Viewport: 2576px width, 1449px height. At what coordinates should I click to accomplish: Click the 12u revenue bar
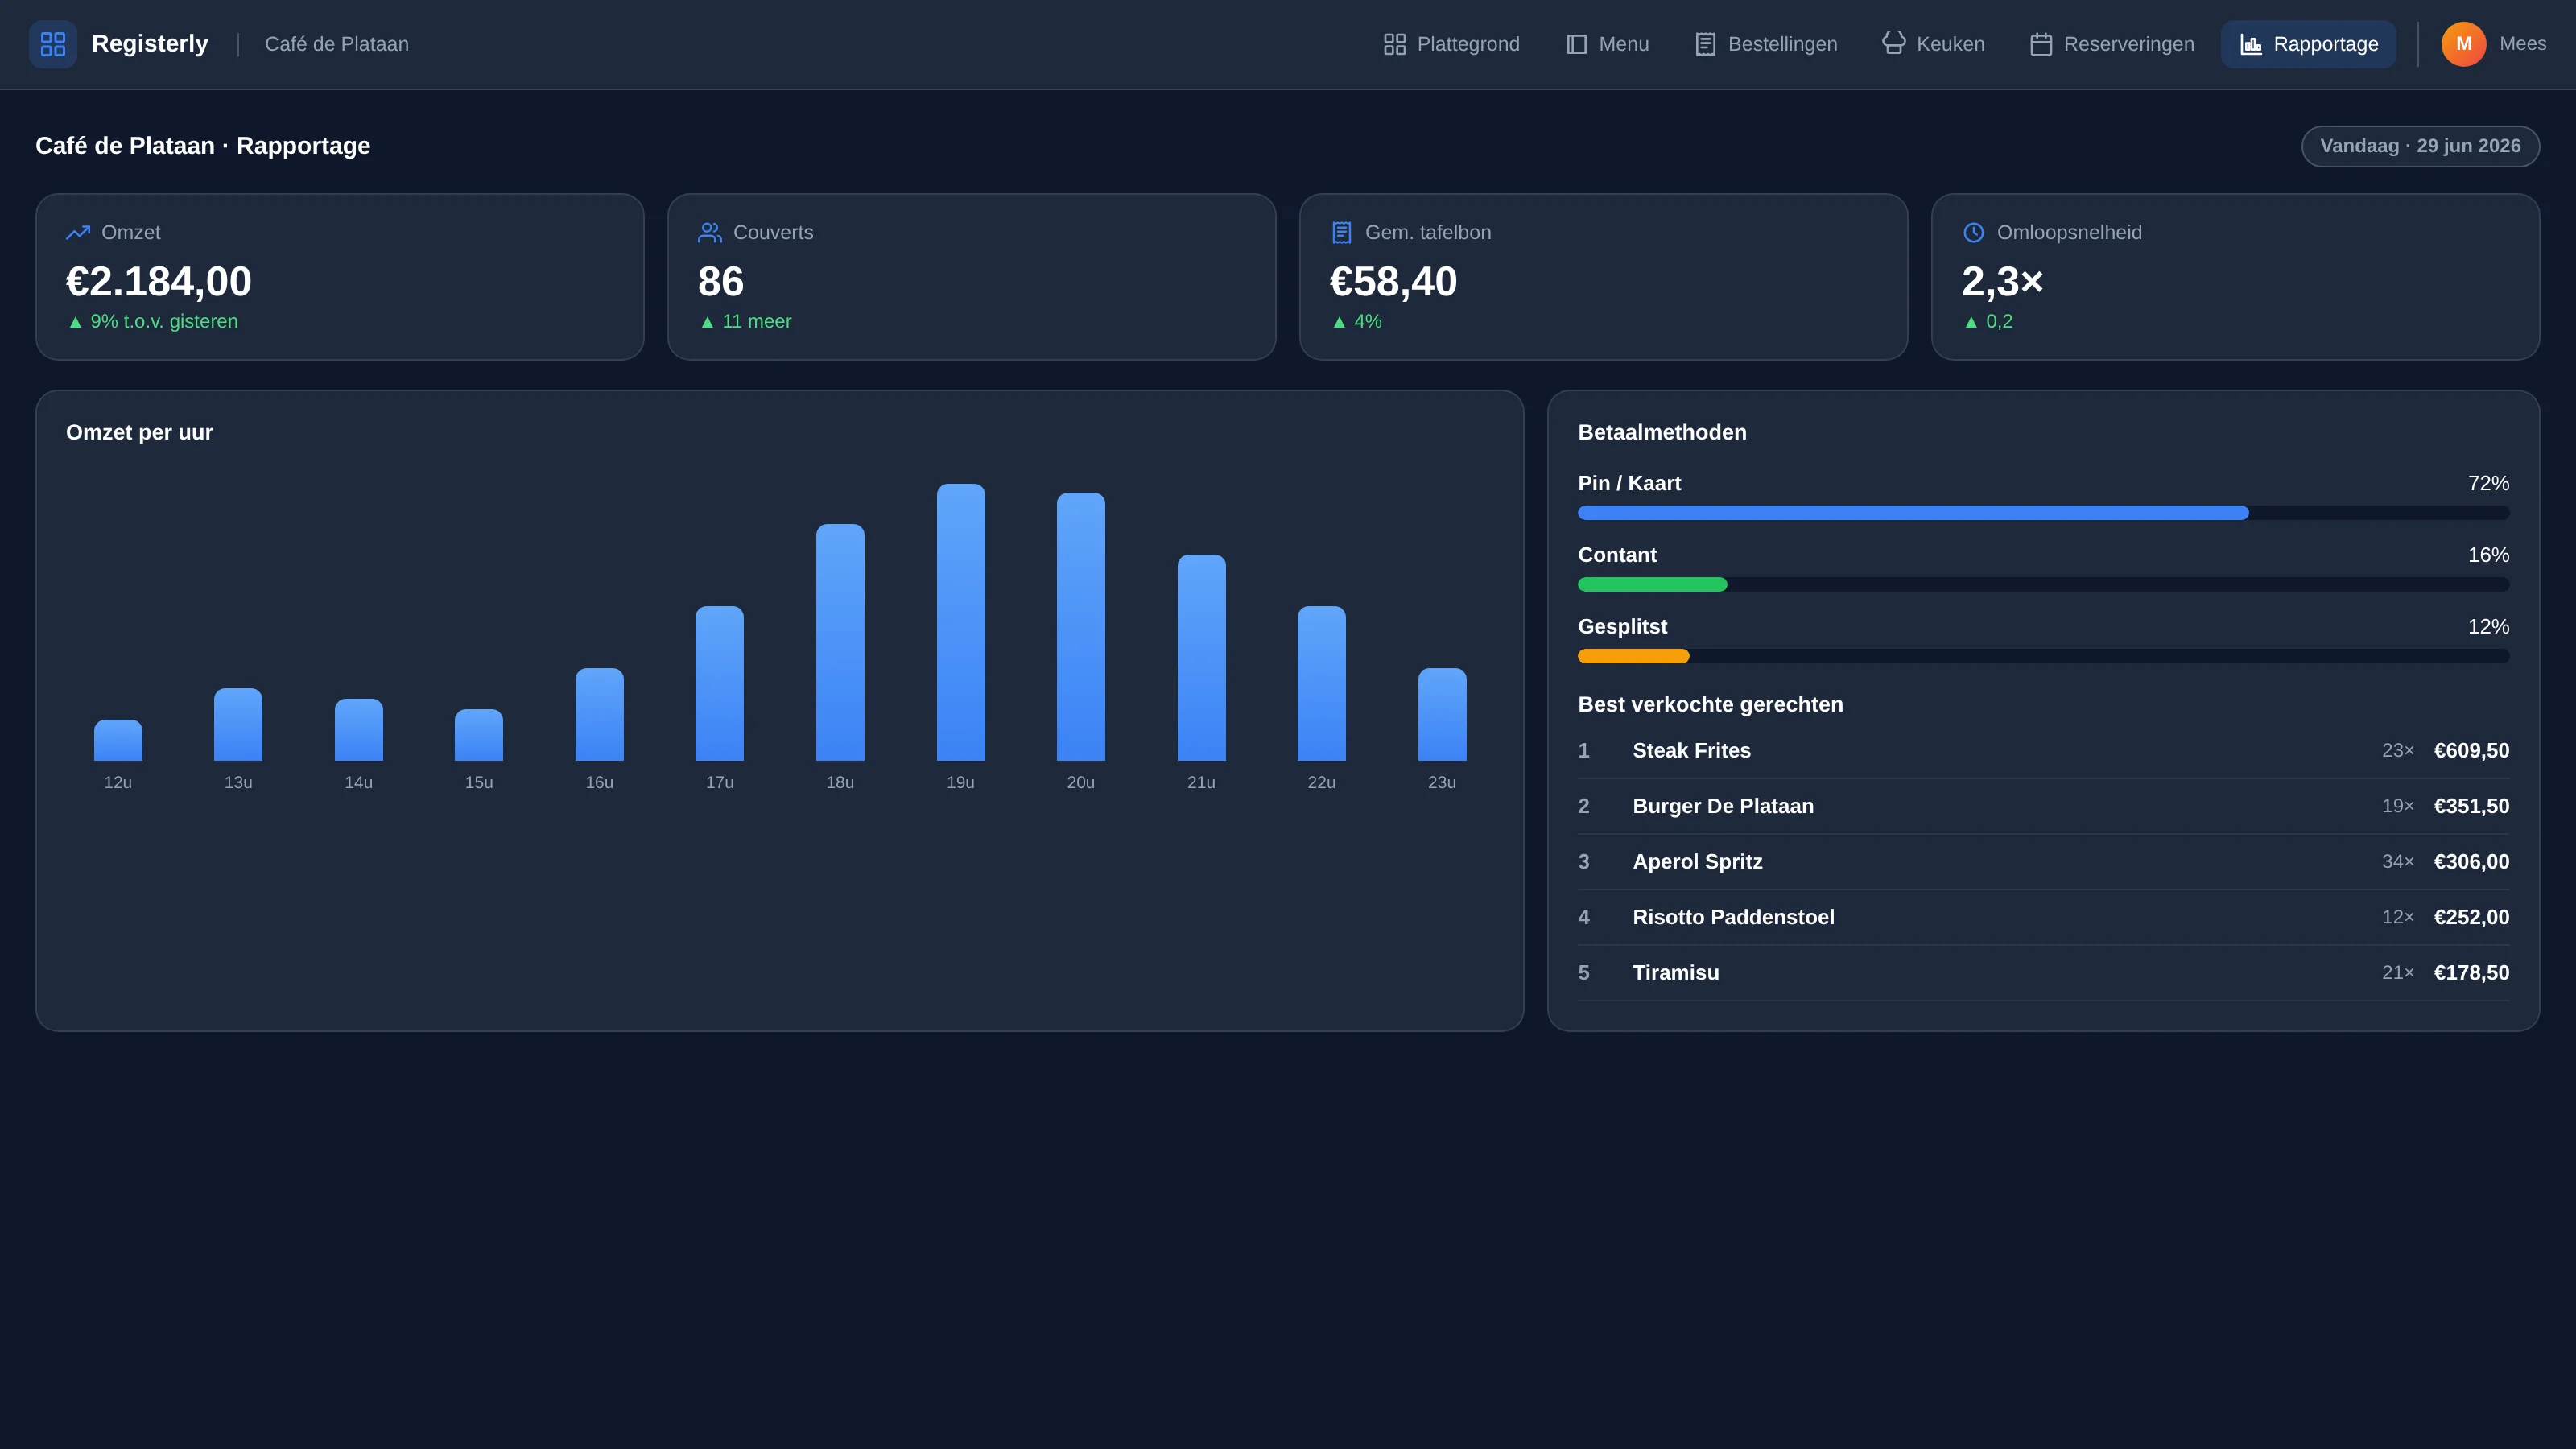118,740
